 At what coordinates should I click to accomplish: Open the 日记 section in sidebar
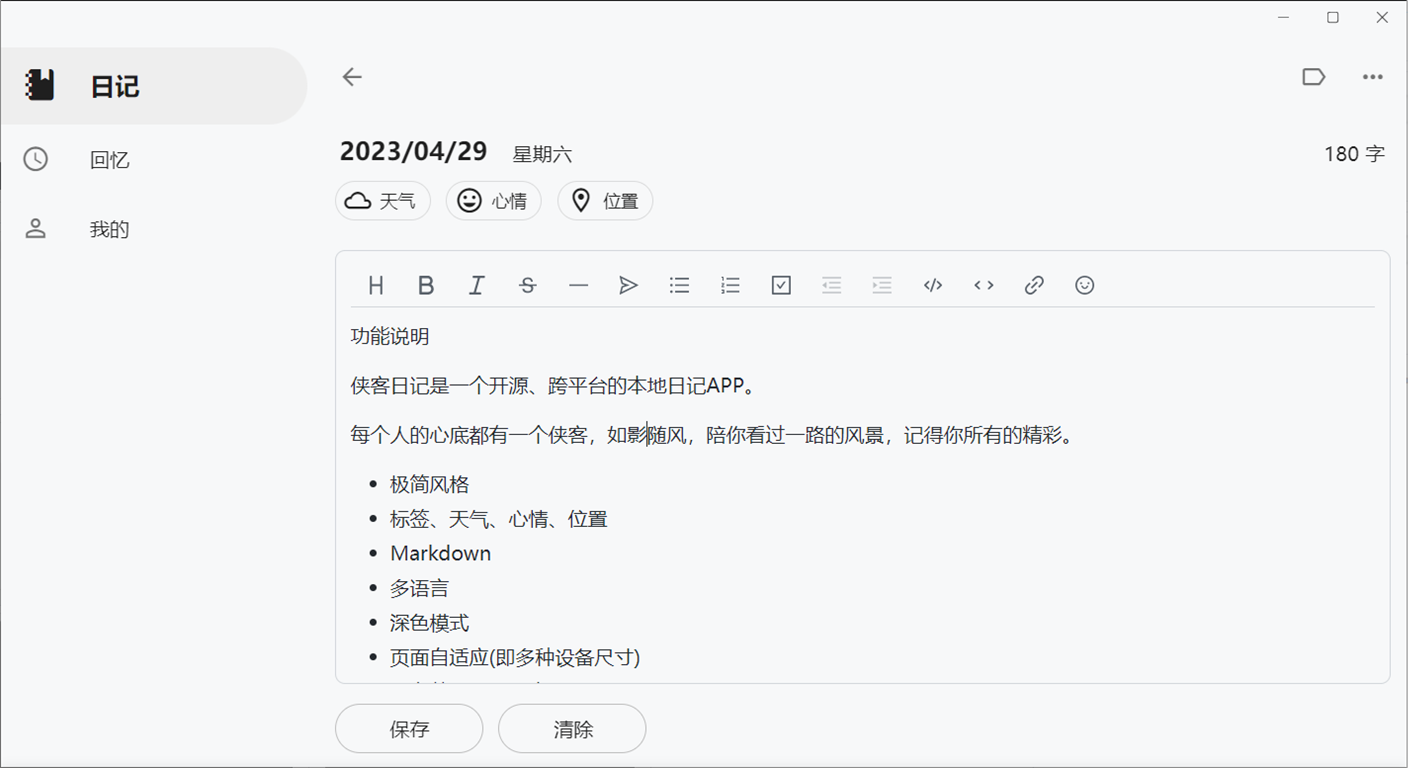tap(153, 86)
